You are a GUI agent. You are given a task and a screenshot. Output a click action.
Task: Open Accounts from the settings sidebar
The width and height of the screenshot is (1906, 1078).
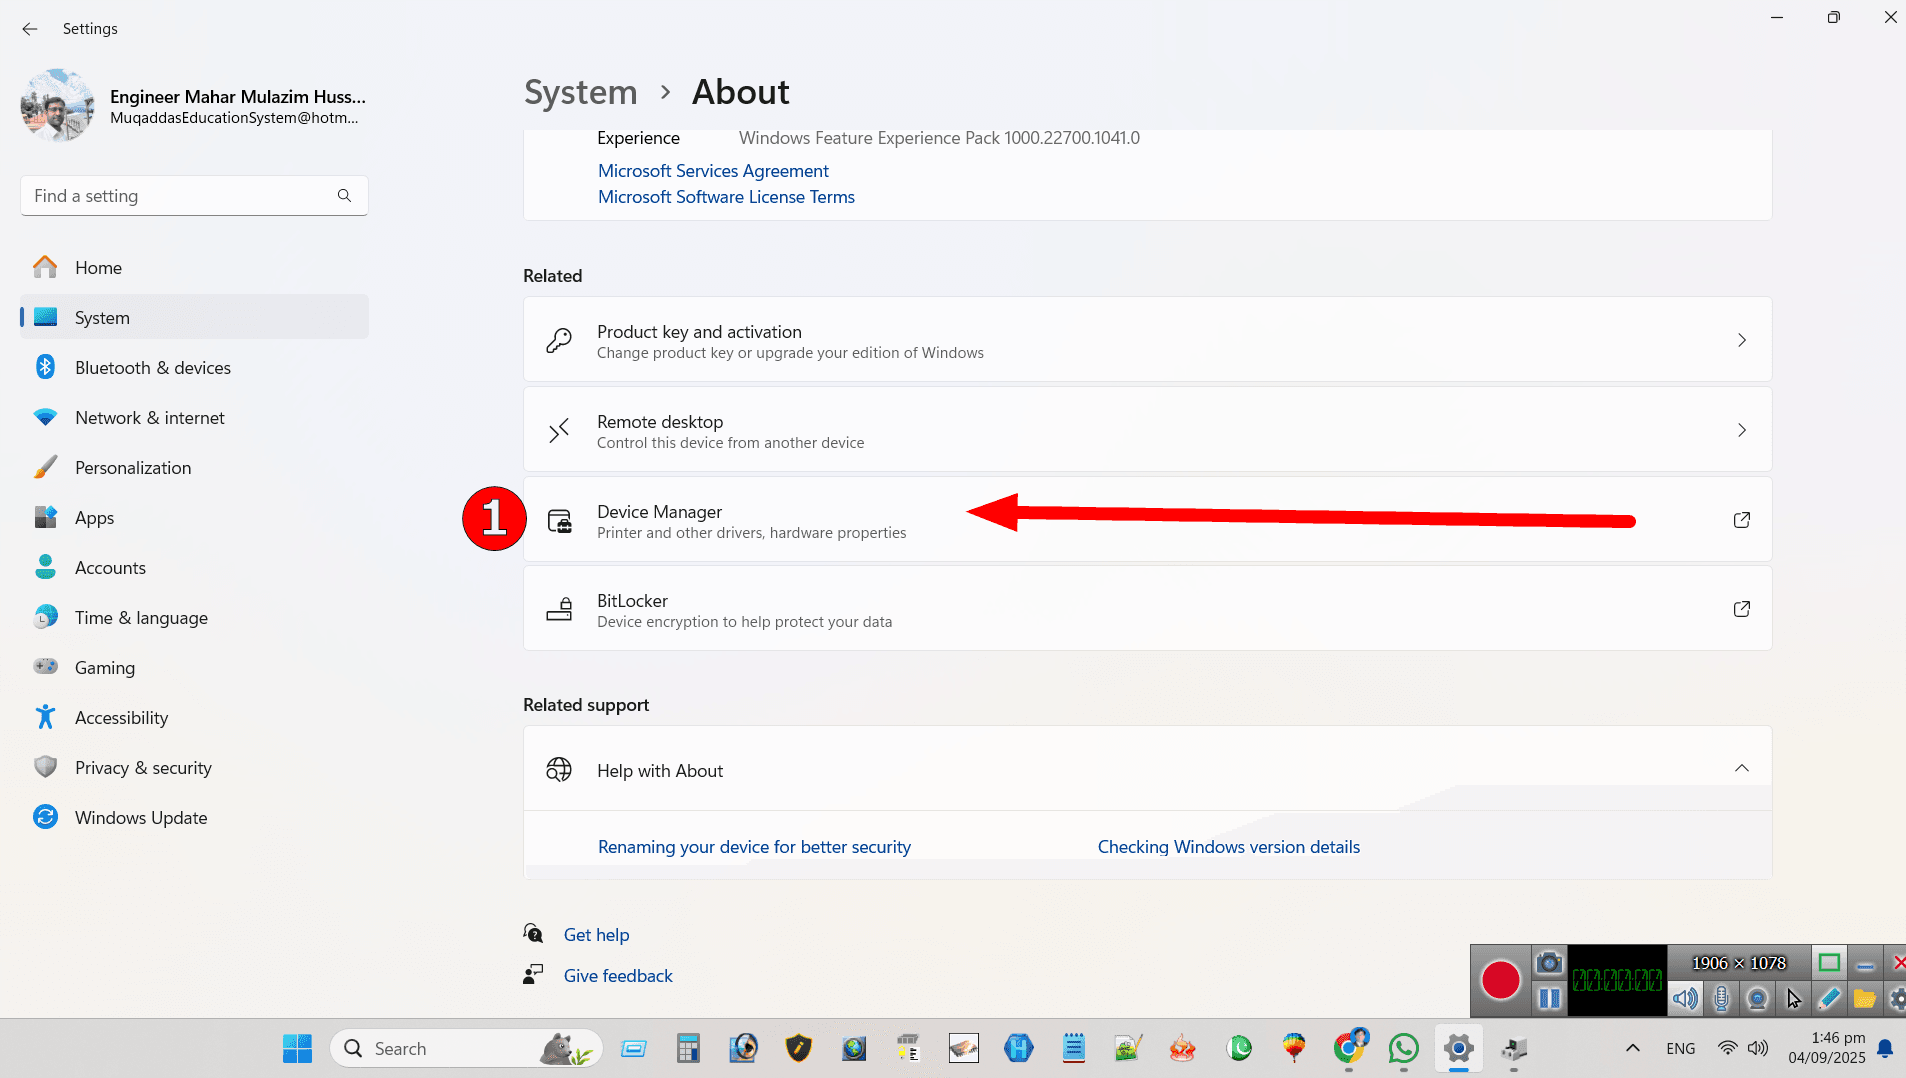point(110,567)
